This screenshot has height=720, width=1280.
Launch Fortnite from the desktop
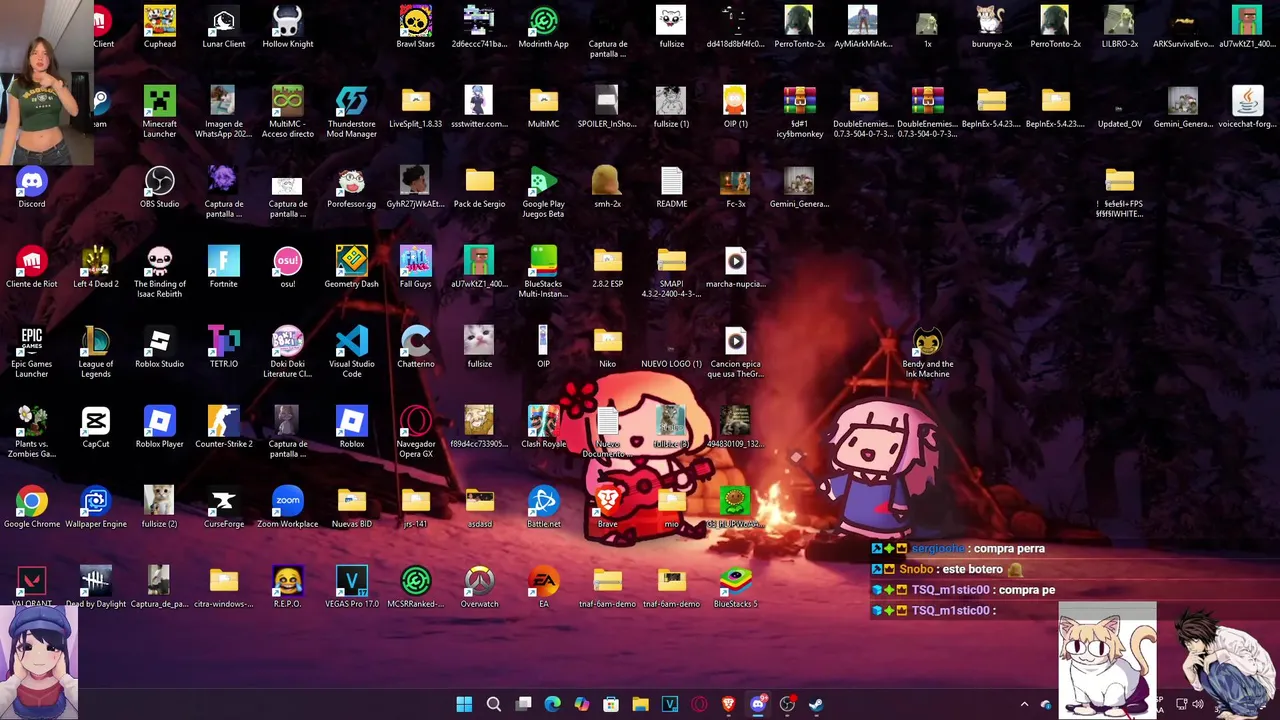coord(223,267)
